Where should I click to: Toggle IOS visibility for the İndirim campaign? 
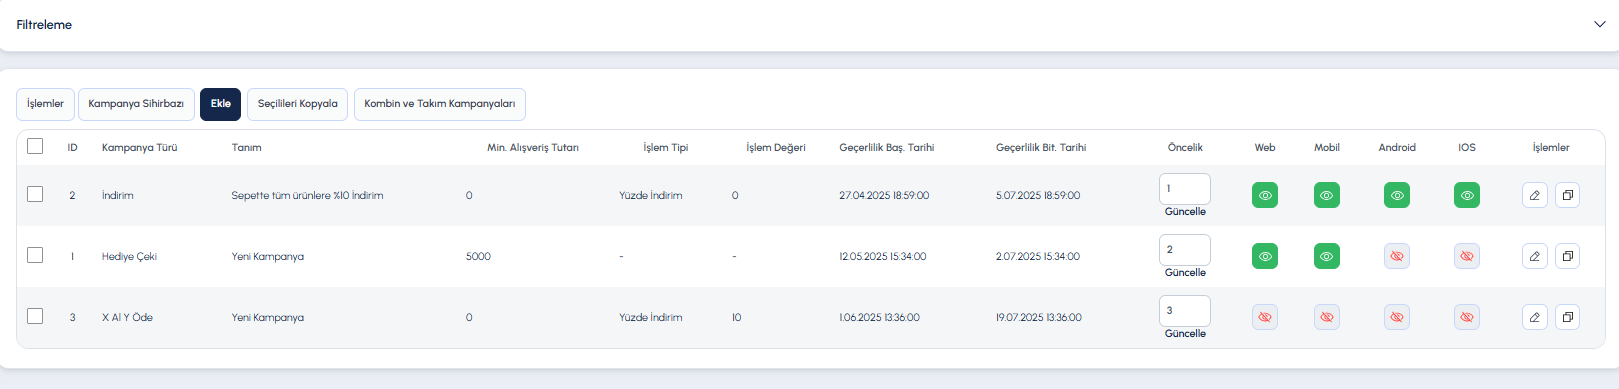(x=1467, y=195)
